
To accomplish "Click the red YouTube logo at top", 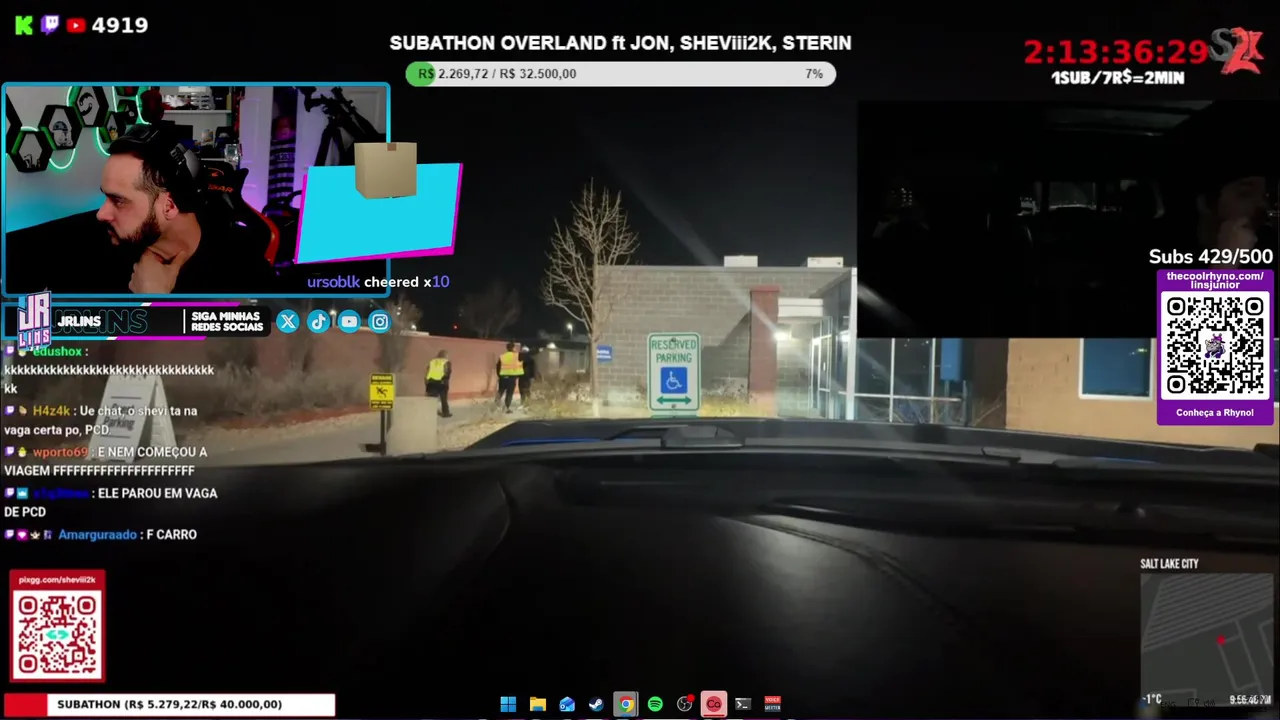I will click(76, 25).
